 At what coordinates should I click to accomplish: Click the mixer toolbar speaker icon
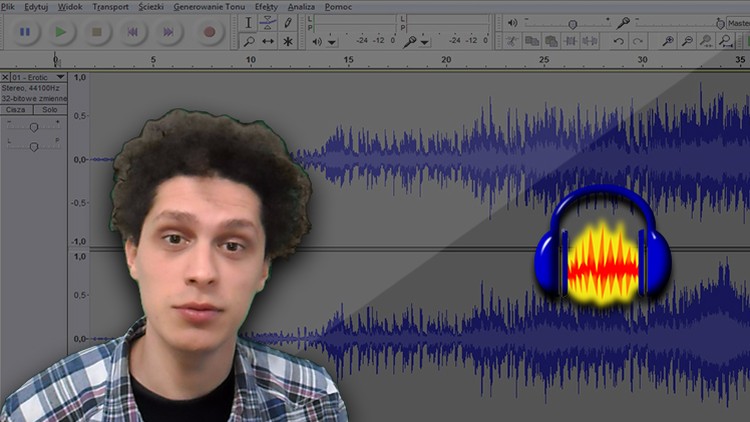512,22
